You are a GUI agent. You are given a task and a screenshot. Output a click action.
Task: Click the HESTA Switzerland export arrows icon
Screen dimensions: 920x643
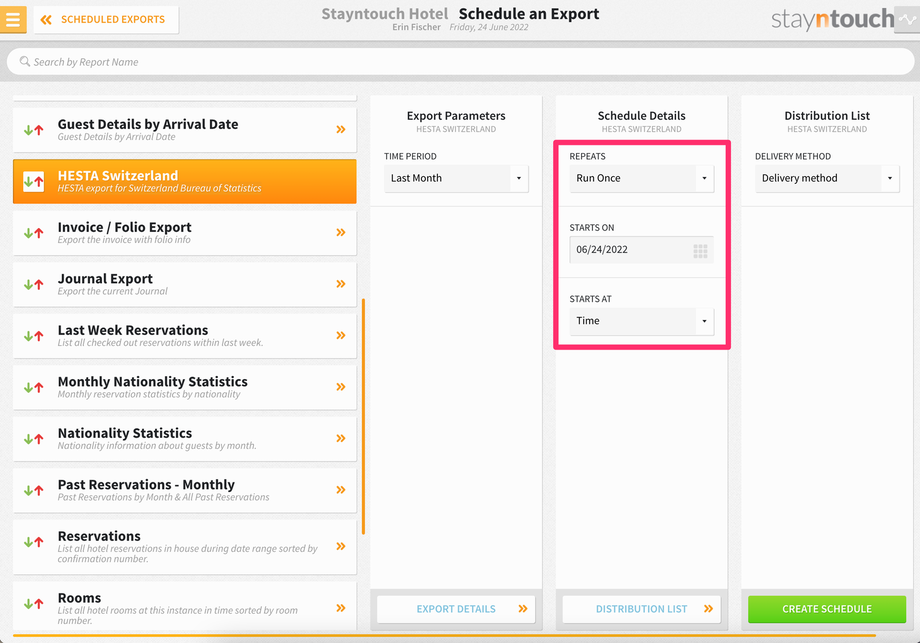pos(33,181)
